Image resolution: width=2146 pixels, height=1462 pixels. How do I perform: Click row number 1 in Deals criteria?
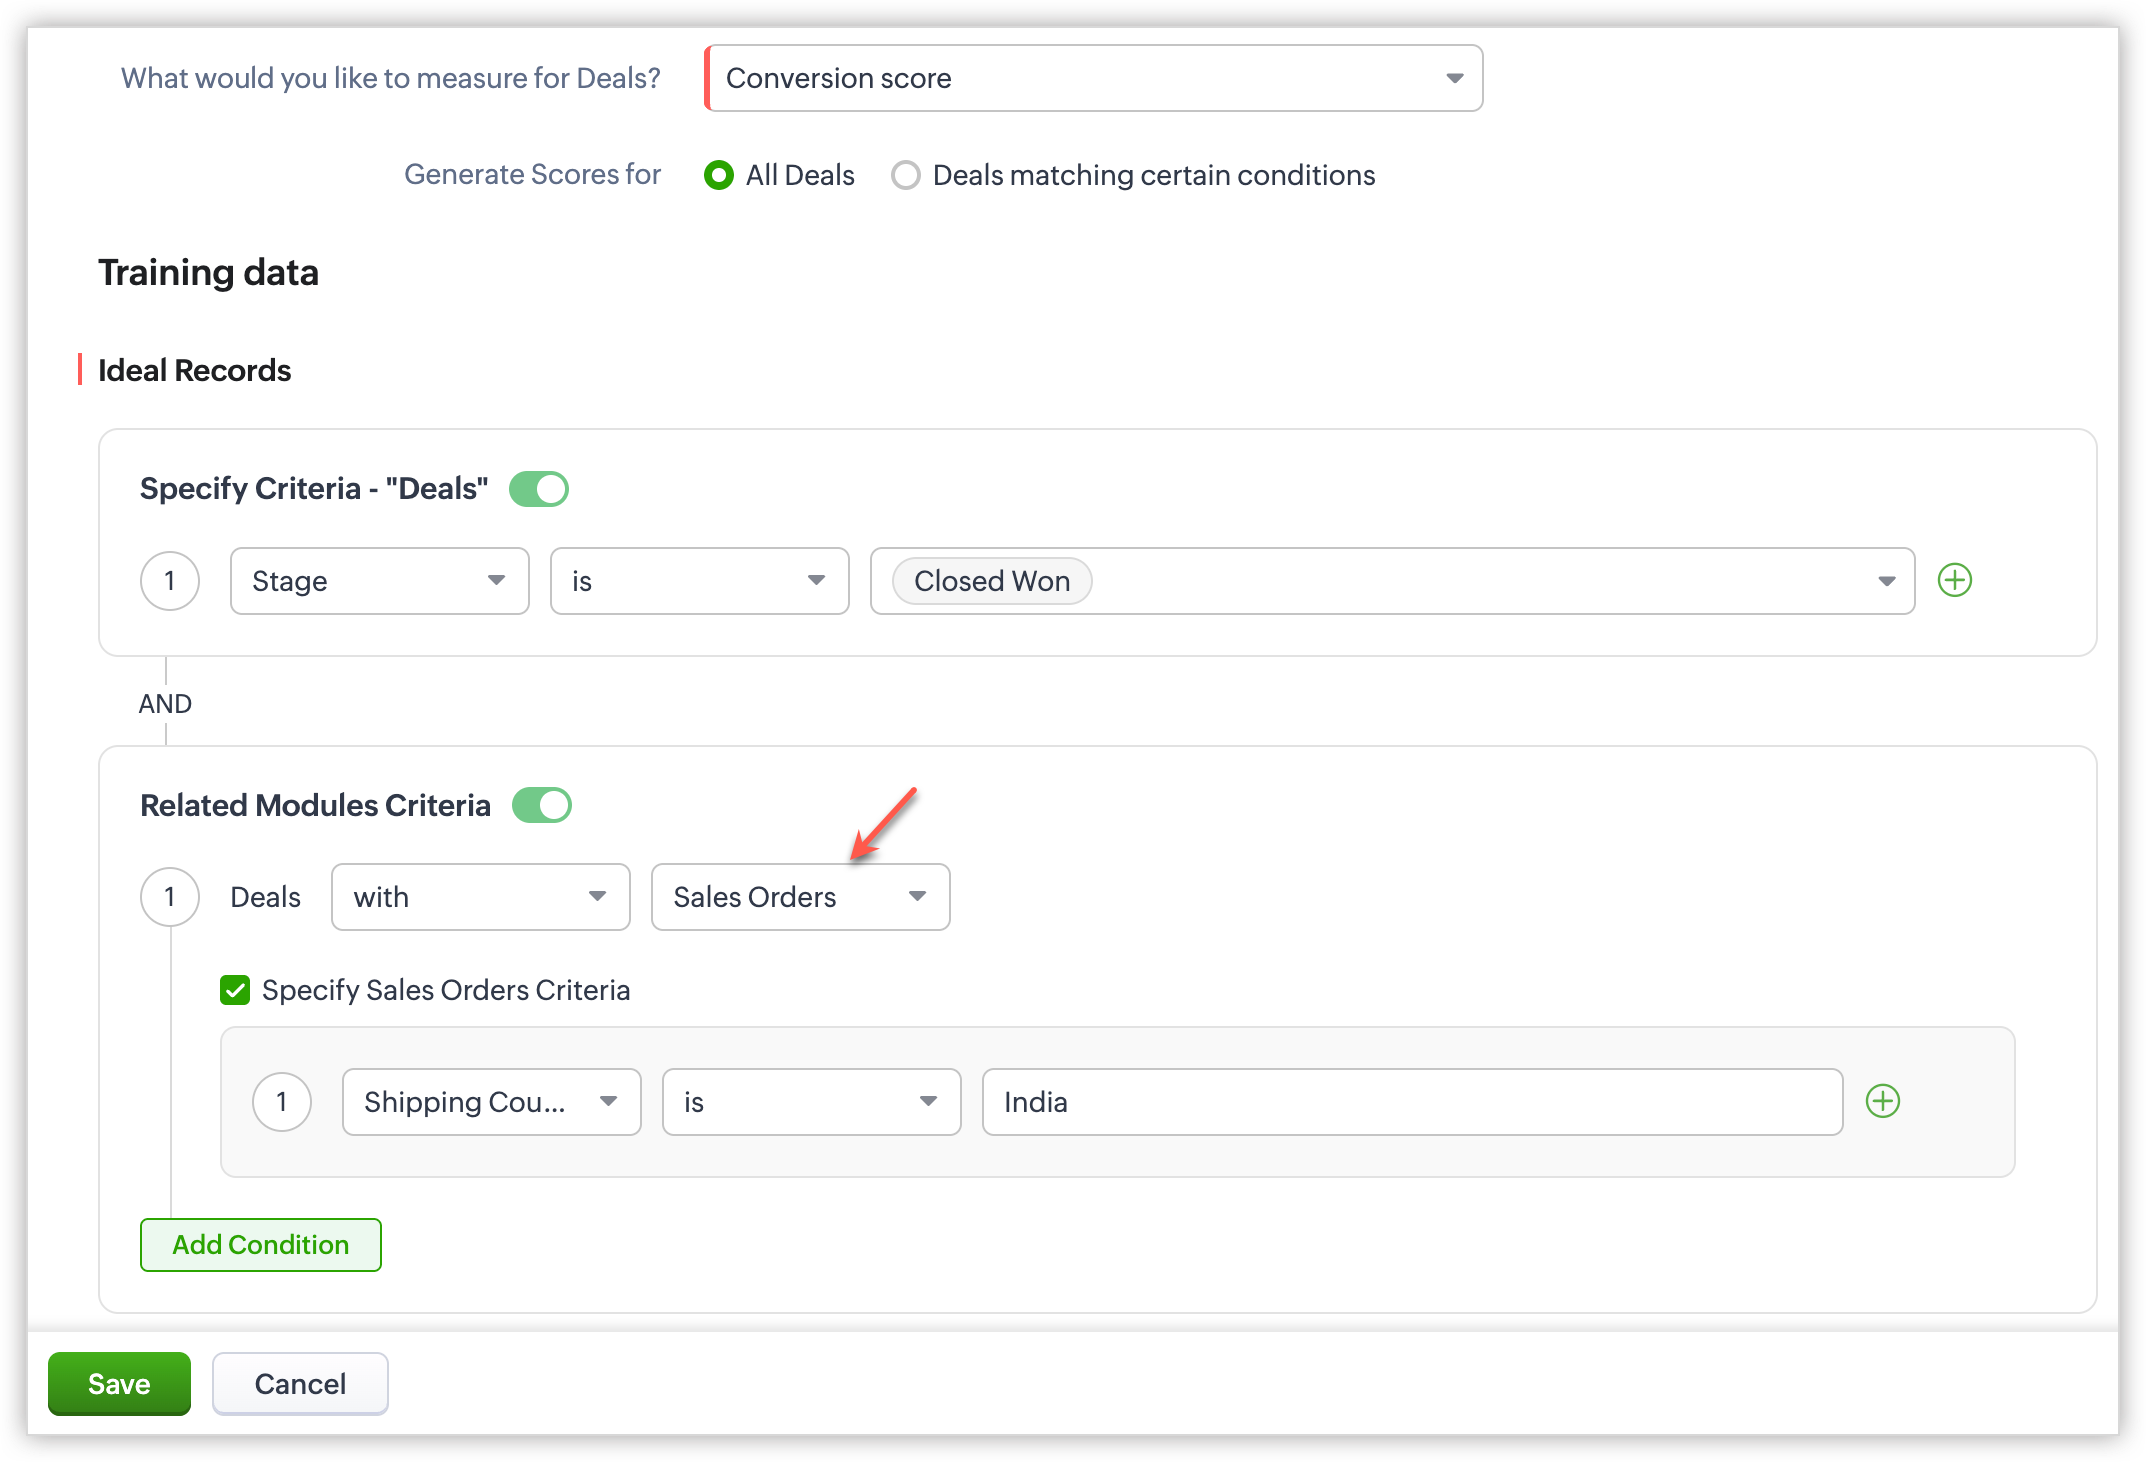[x=170, y=581]
